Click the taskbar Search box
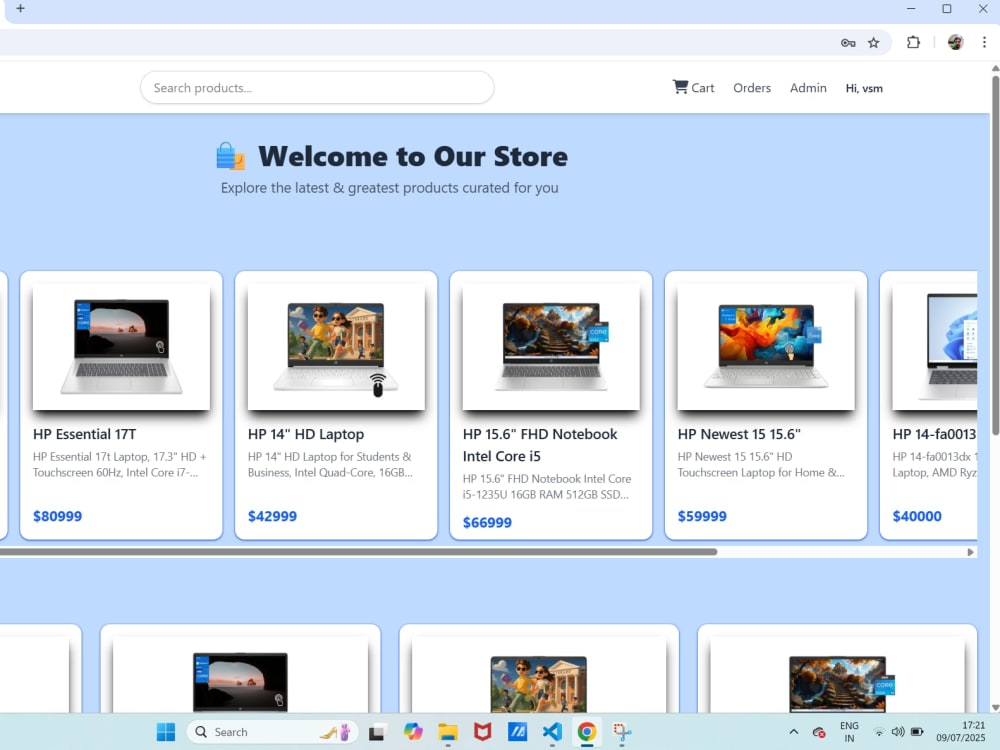 [273, 732]
